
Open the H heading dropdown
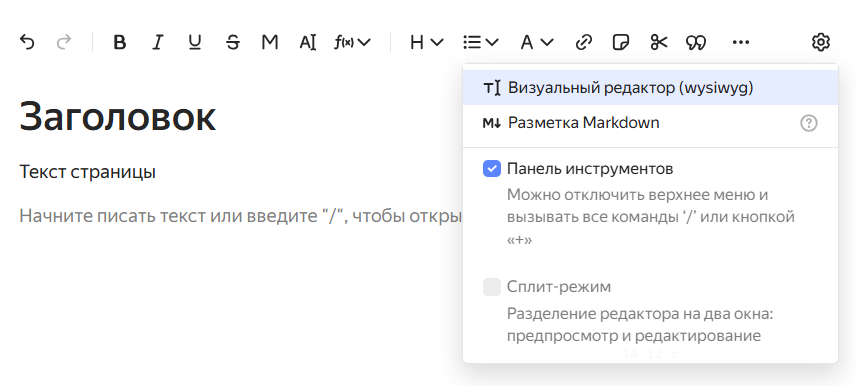click(x=426, y=42)
